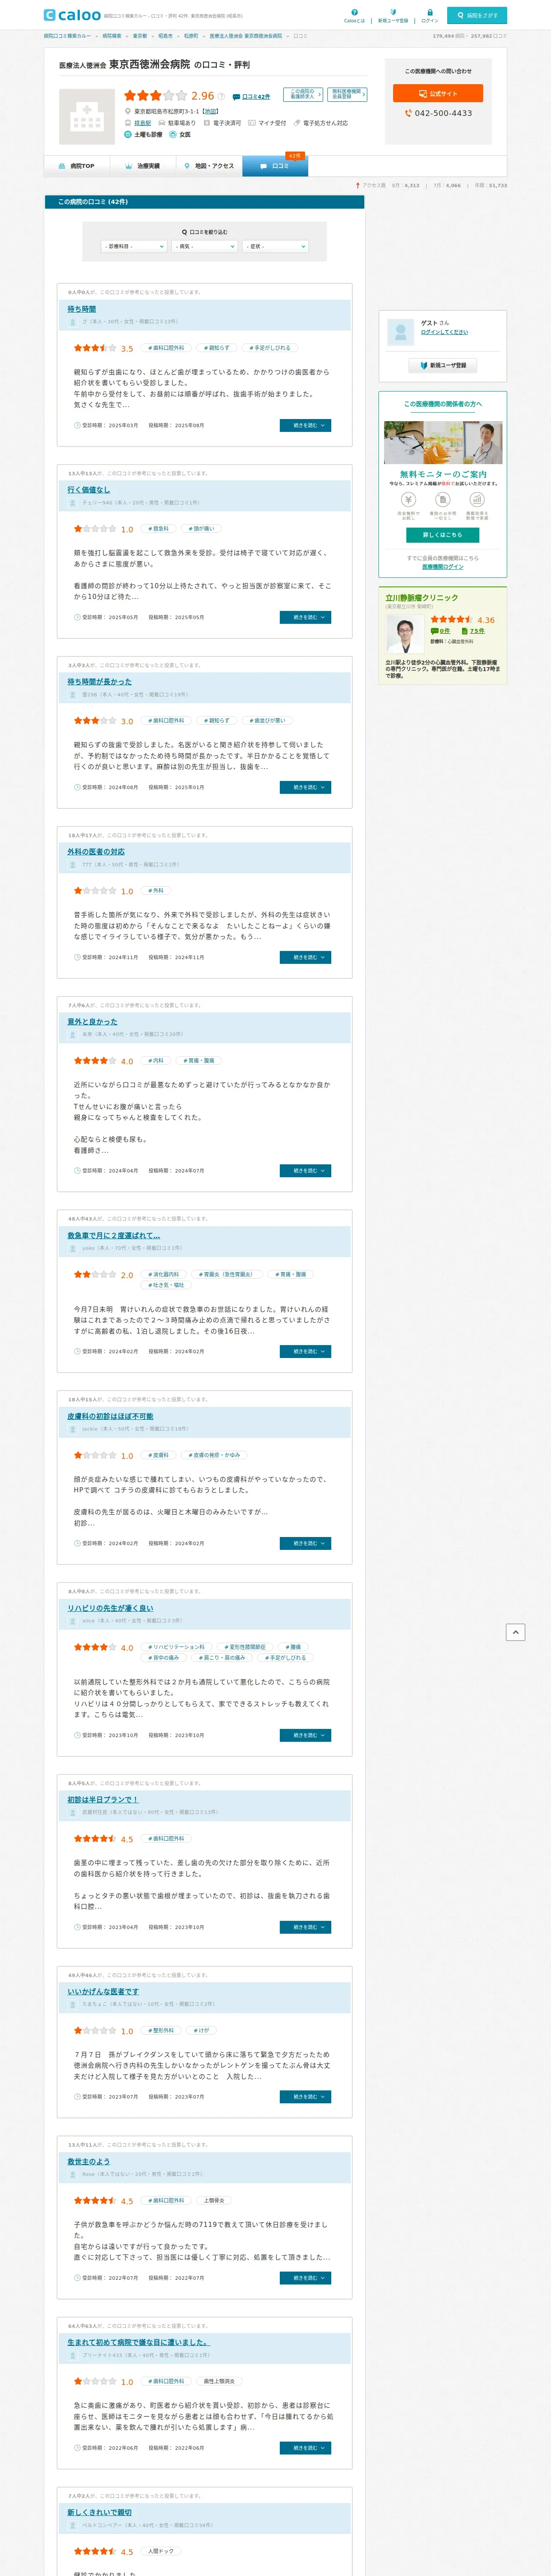Click the #胃腸炎(急性胃腸炎) tag
Viewport: 551px width, 2576px height.
click(x=226, y=1274)
